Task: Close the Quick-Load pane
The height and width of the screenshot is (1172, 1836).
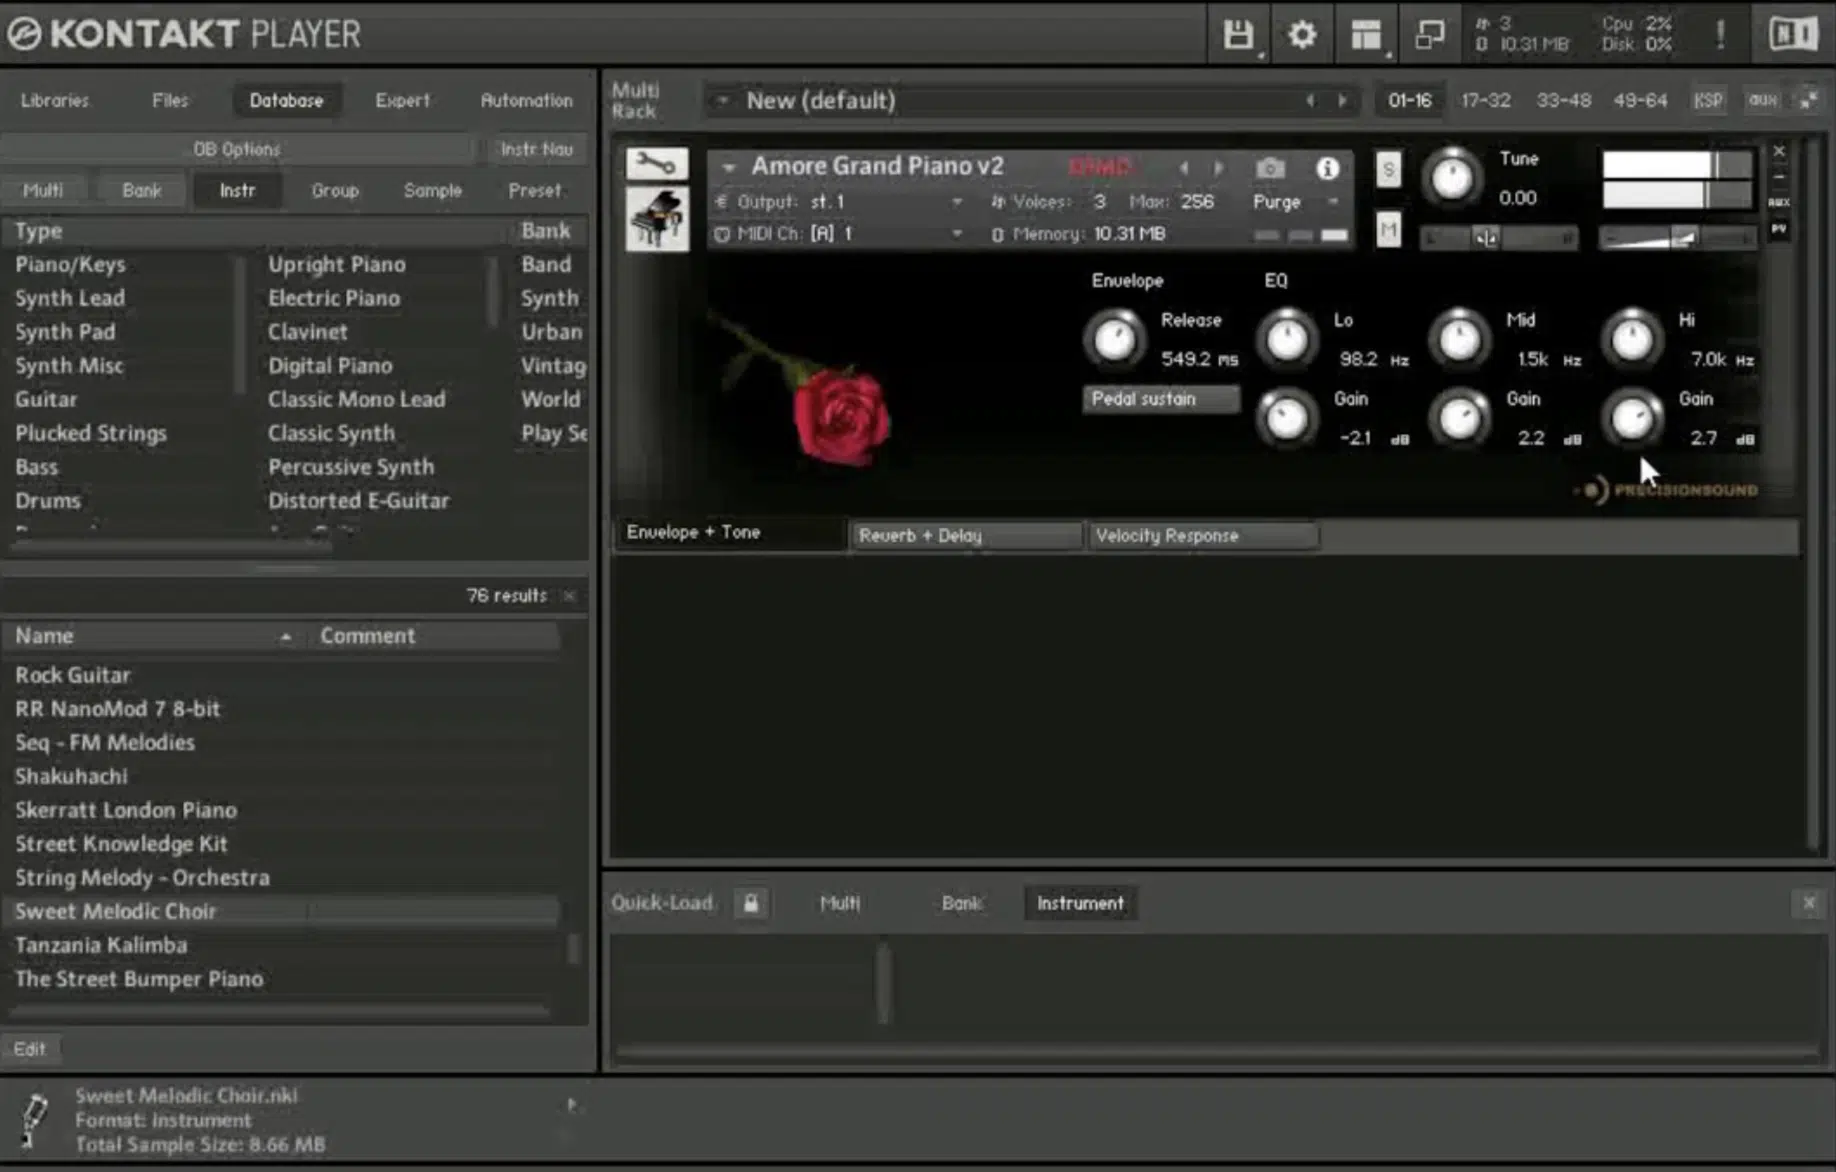Action: tap(1809, 903)
